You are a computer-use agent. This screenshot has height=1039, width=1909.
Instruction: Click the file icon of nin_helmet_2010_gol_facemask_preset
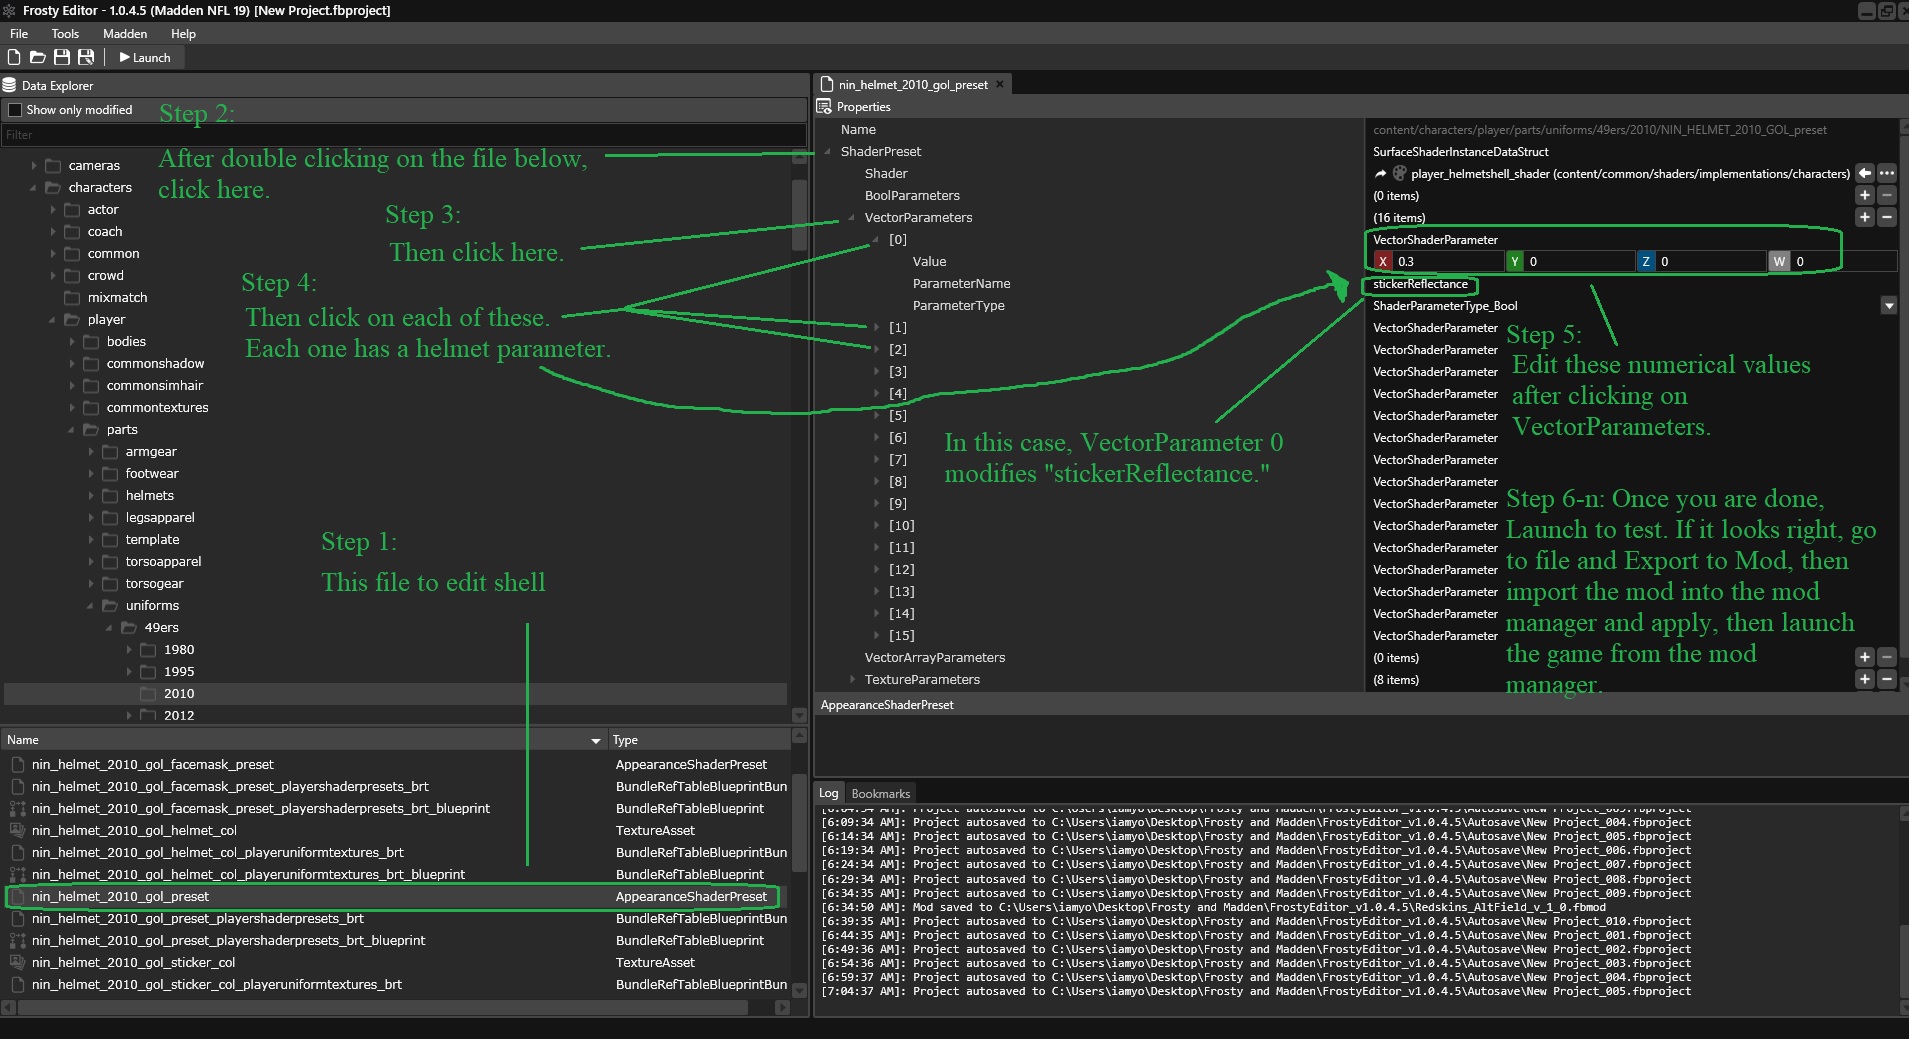[x=17, y=764]
